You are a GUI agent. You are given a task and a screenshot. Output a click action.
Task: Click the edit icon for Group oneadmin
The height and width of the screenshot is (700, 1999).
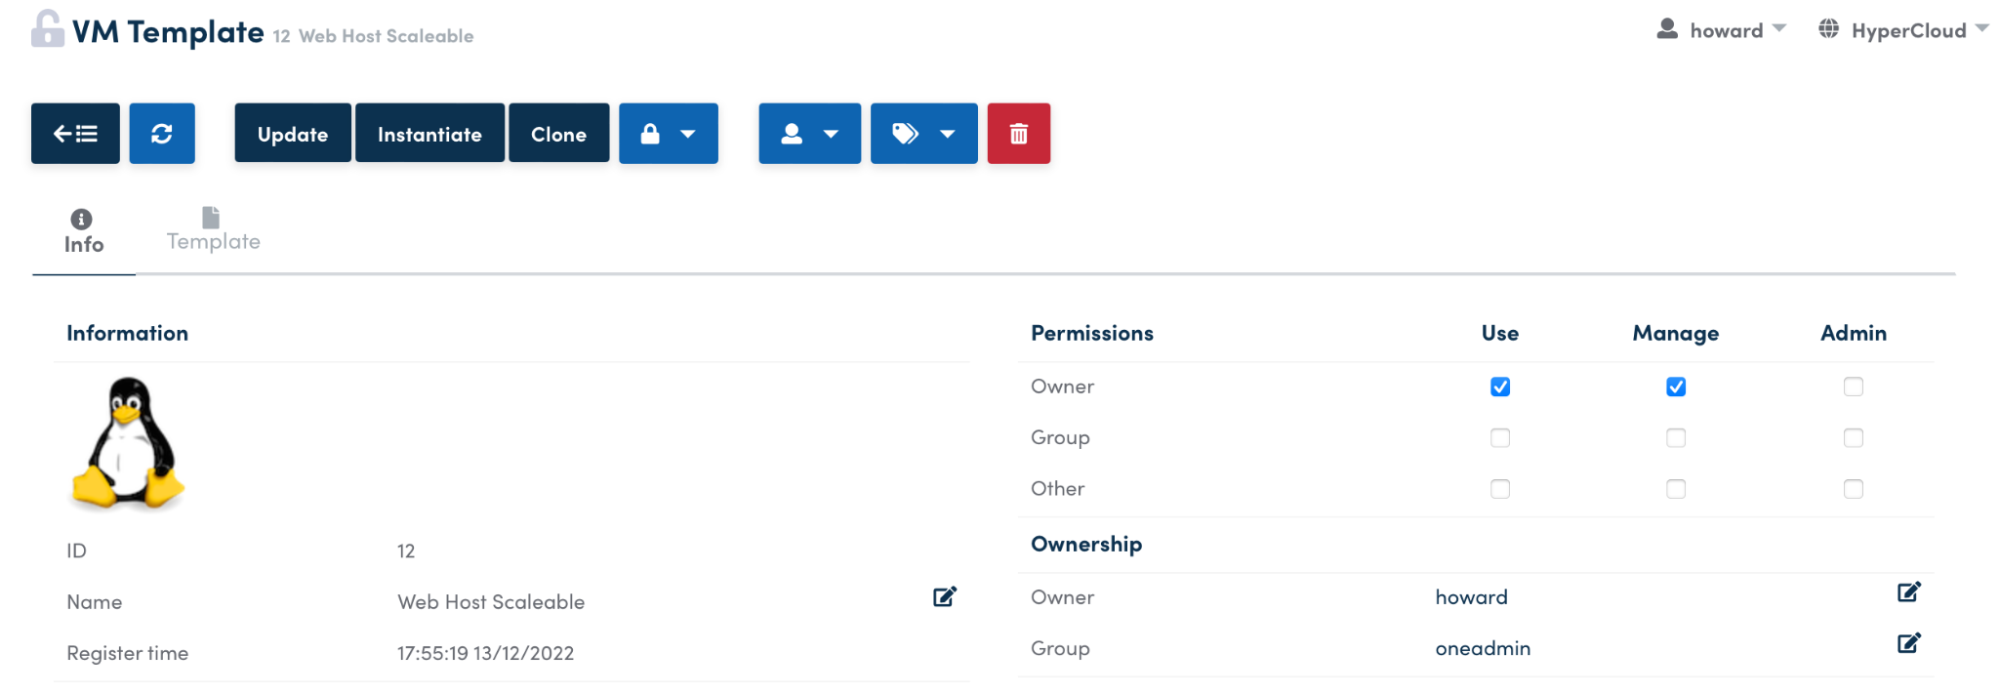[1908, 644]
